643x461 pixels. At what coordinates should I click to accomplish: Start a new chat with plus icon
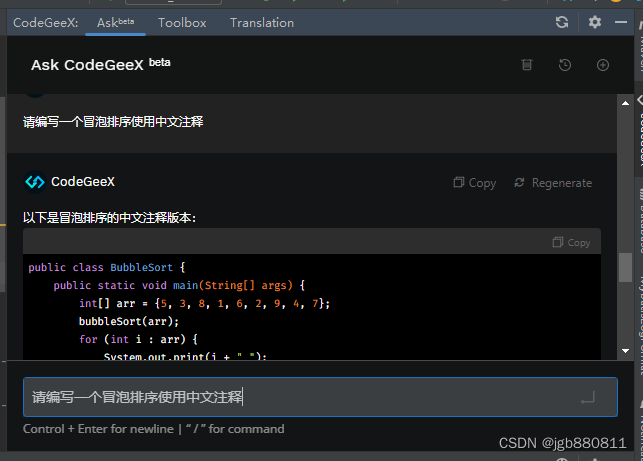pyautogui.click(x=603, y=65)
